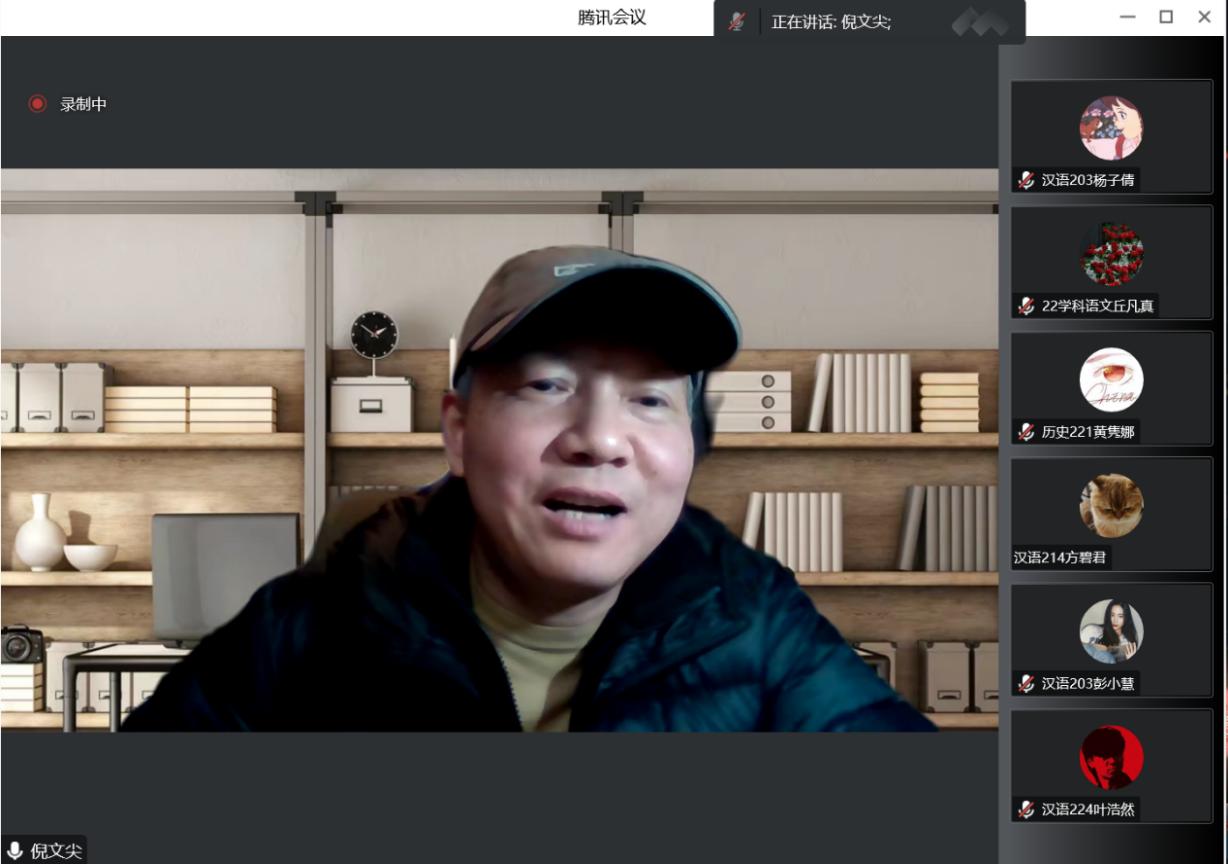Click the microphone icon next to 倪文尖

(x=15, y=851)
